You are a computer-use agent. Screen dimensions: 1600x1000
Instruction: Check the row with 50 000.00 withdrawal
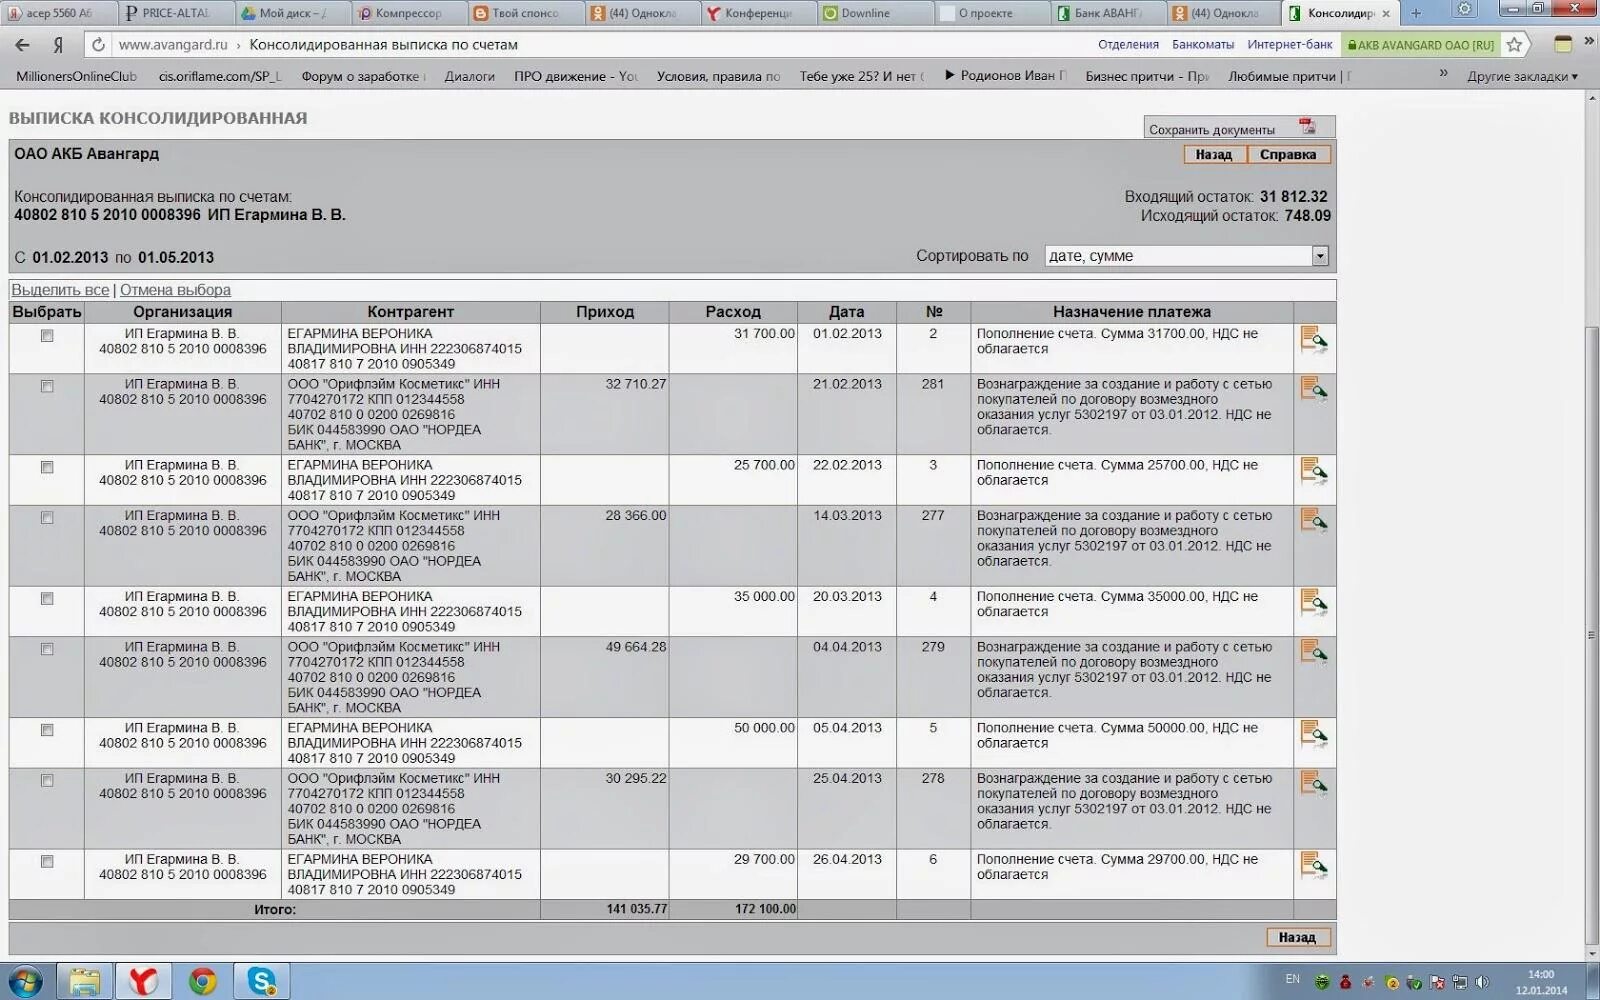(47, 730)
